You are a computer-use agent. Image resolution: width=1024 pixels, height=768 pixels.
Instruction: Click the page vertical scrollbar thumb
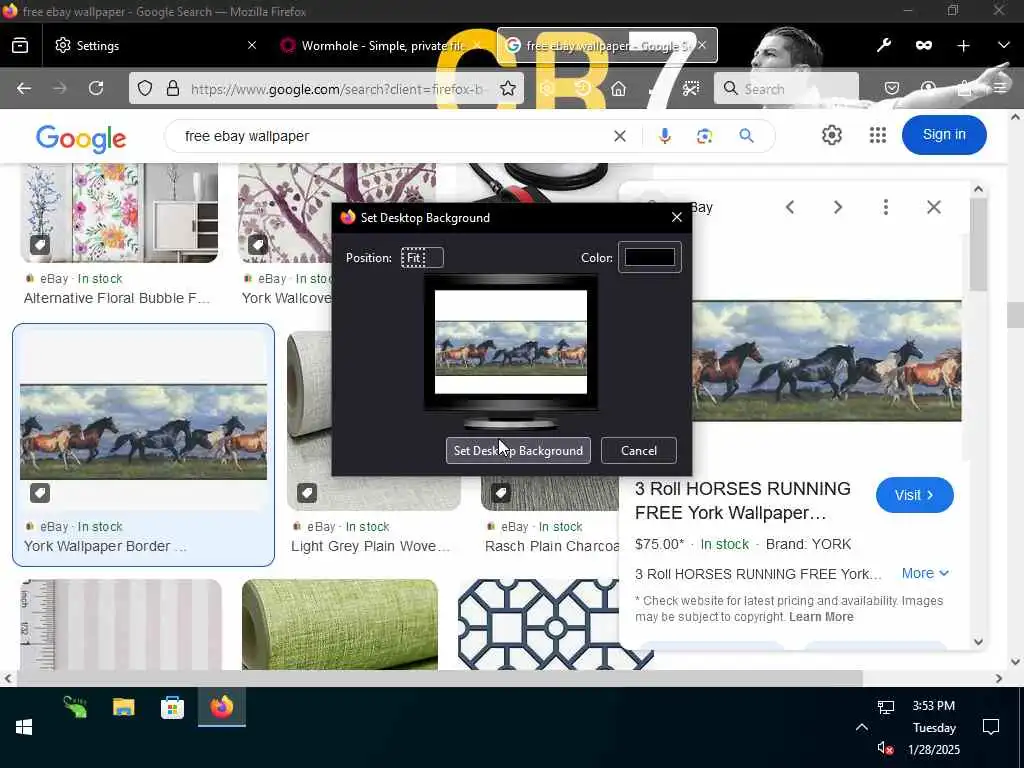(x=1015, y=315)
